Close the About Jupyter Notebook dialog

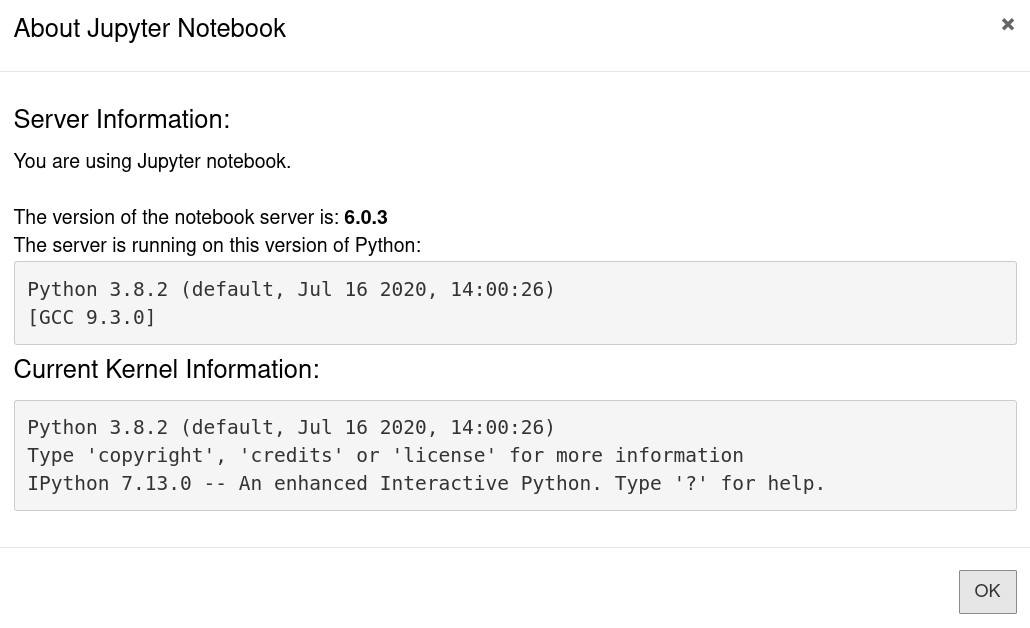[x=1007, y=24]
